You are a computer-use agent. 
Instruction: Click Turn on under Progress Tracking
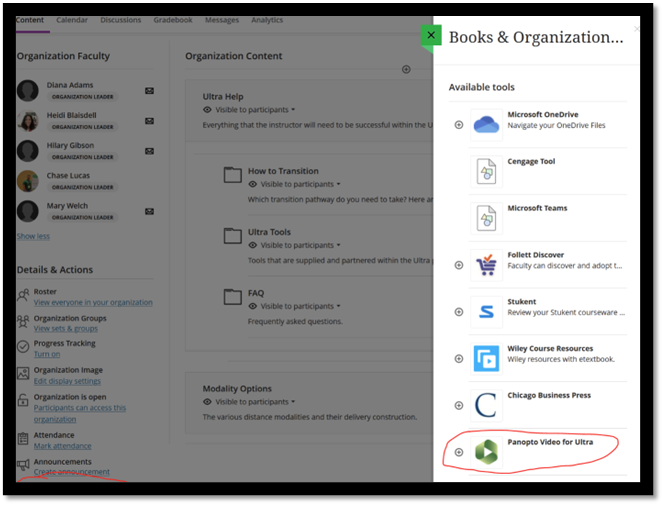tap(47, 354)
